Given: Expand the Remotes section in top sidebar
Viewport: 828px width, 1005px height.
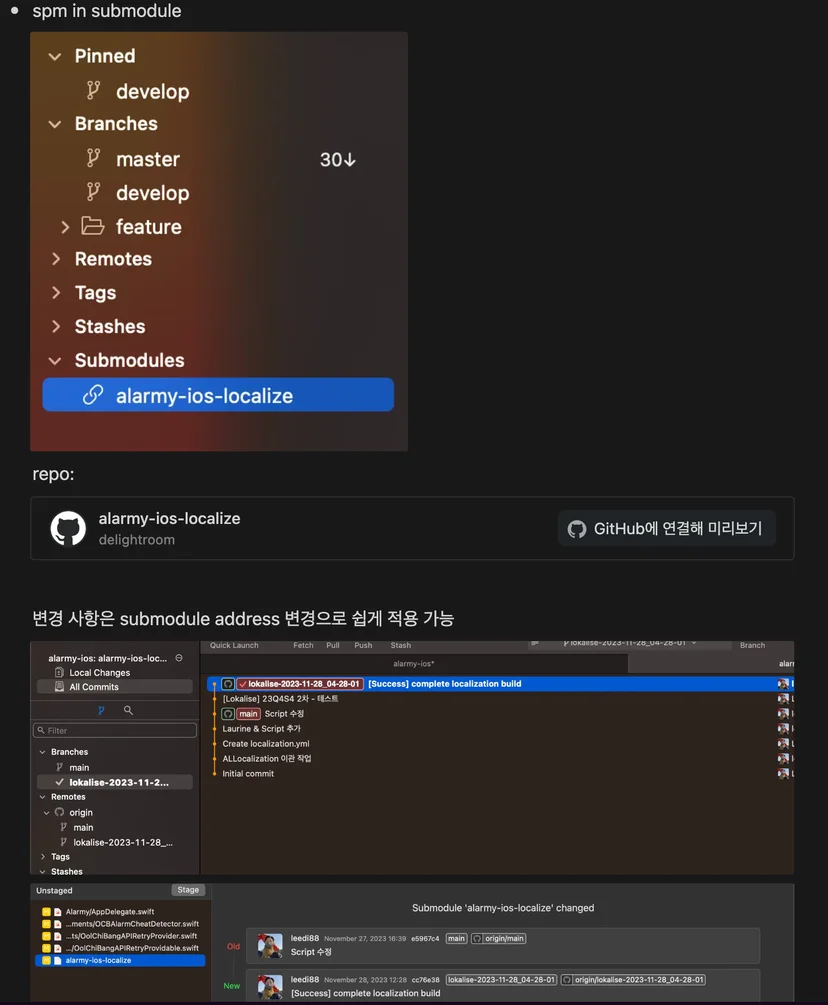Looking at the screenshot, I should click(56, 259).
